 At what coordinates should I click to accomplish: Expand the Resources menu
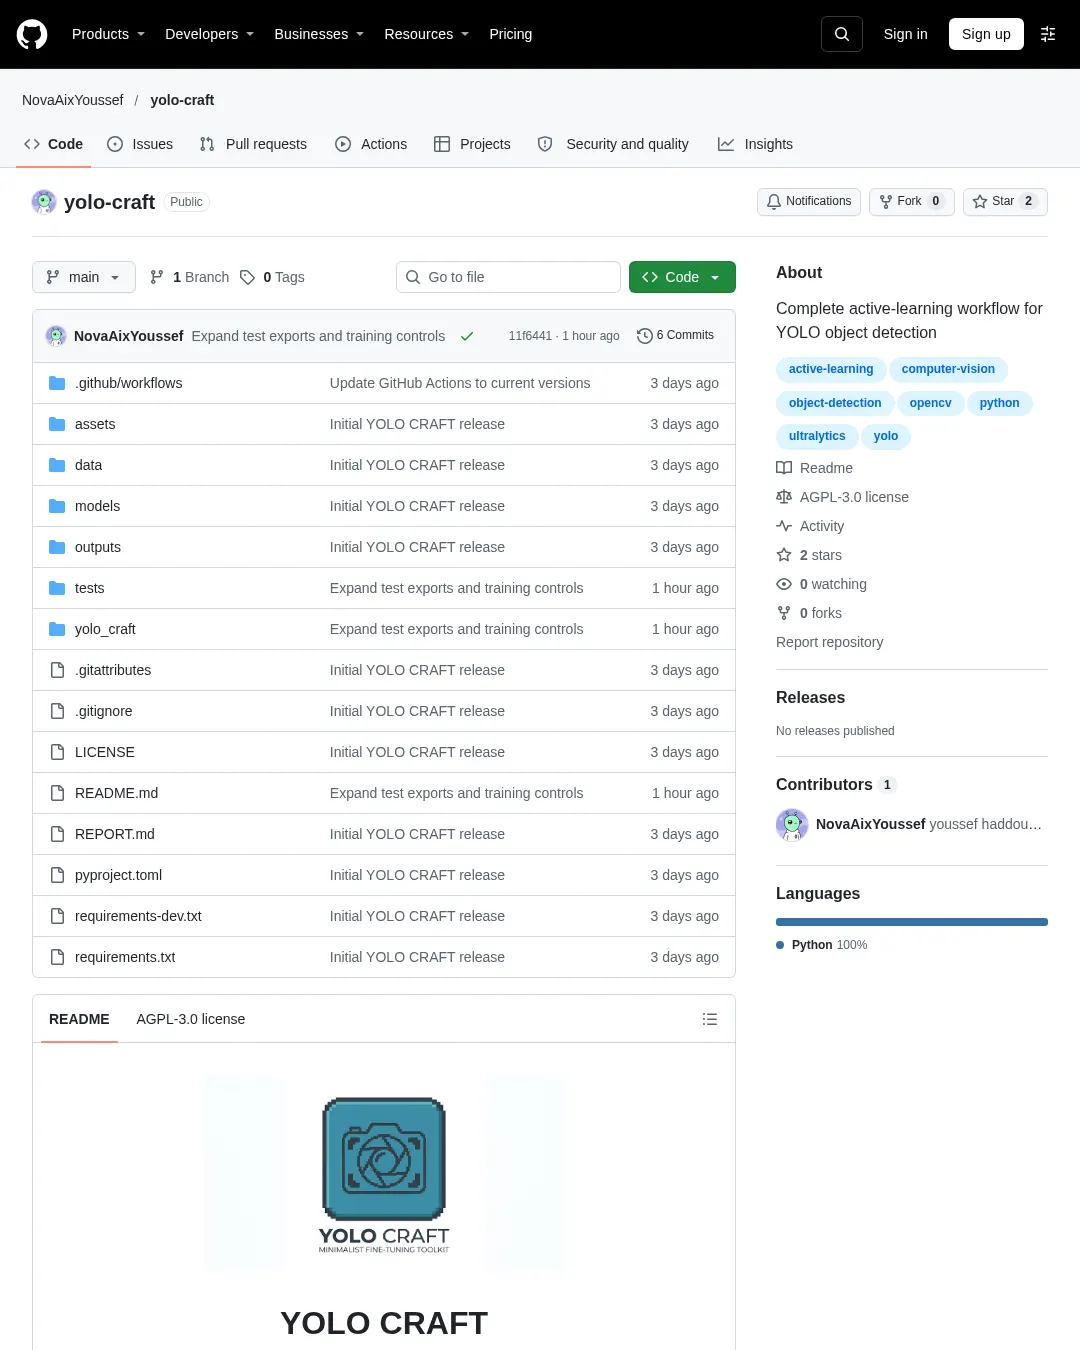coord(426,34)
